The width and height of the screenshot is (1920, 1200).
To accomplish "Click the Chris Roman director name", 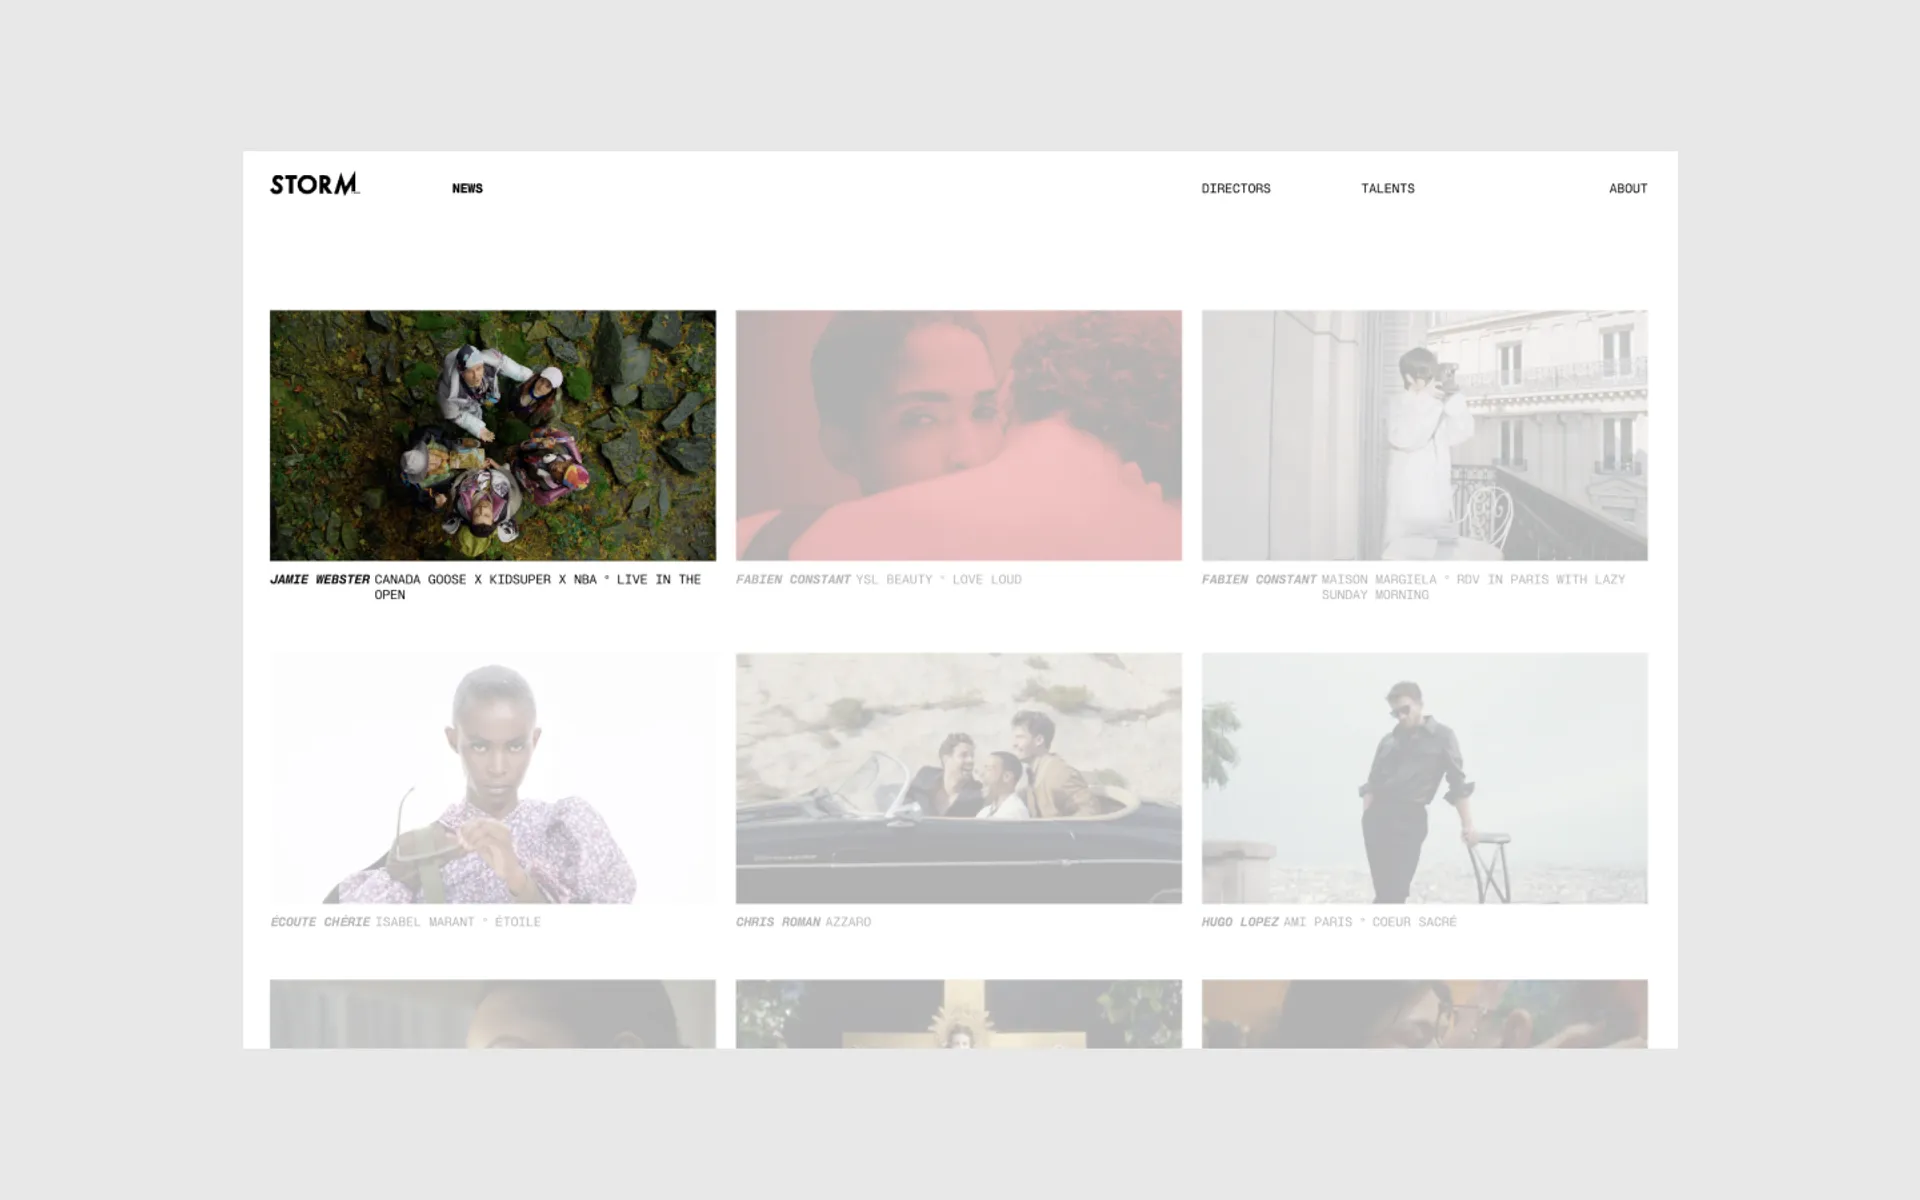I will [778, 922].
